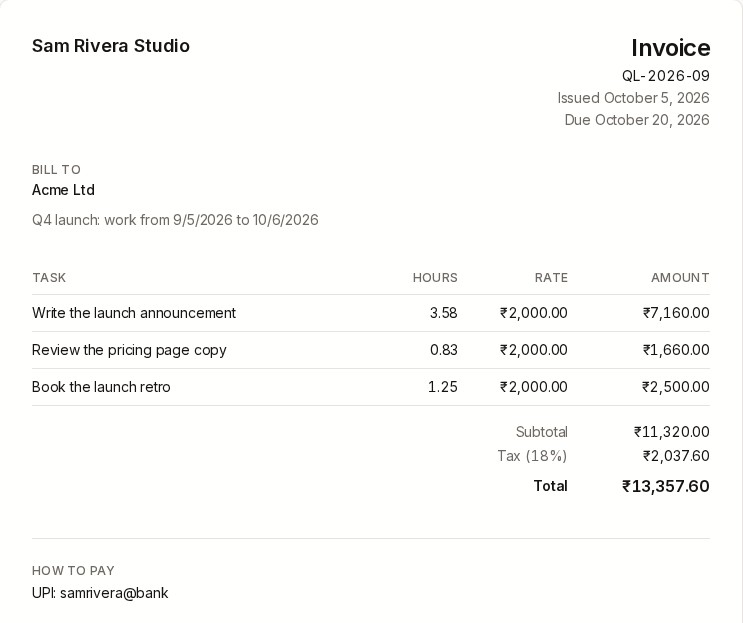This screenshot has height=623, width=743.
Task: Select the Book the launch retro task
Action: [101, 387]
